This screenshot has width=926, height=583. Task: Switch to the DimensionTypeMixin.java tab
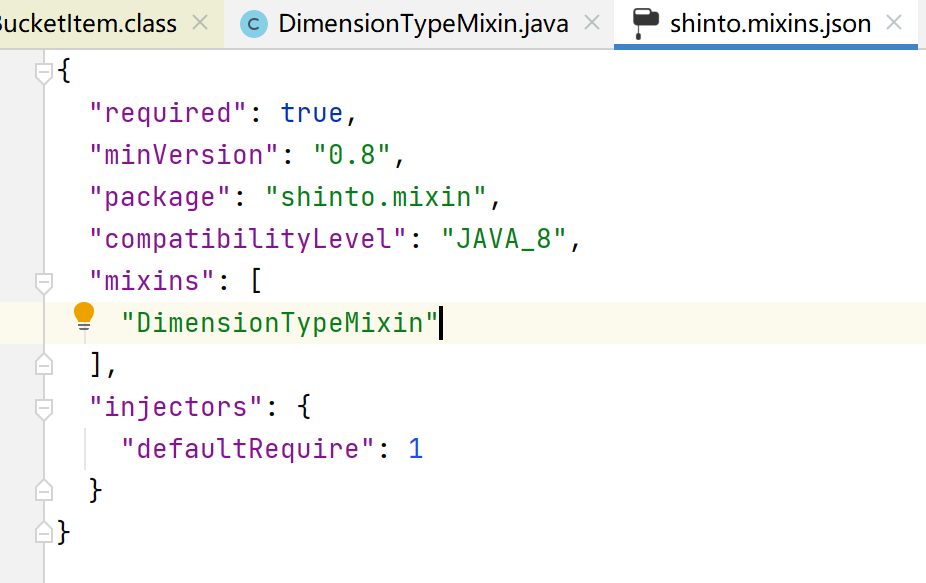420,23
